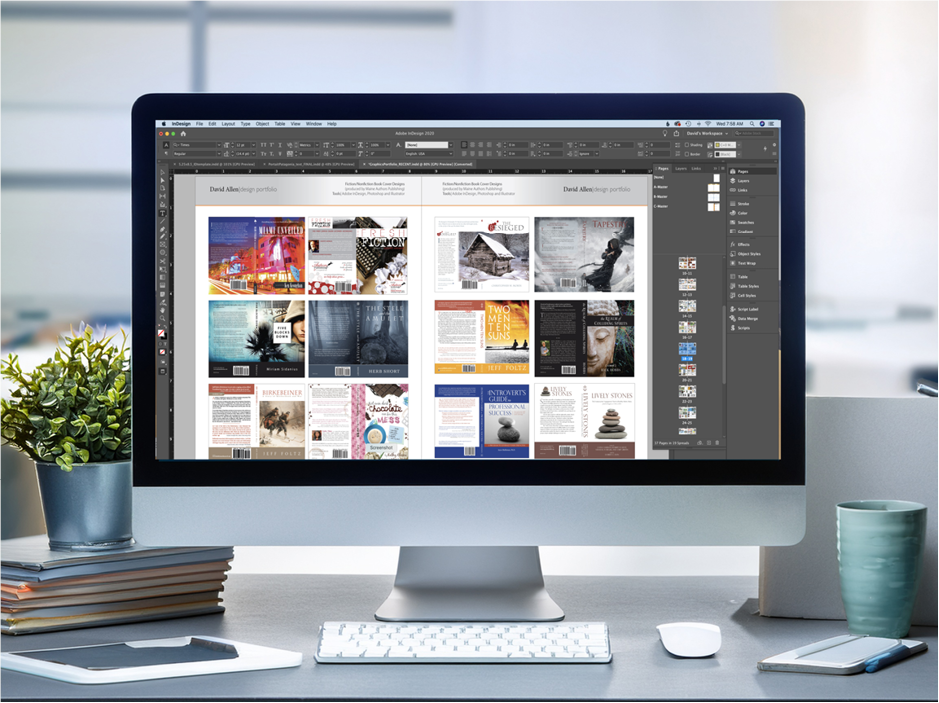The height and width of the screenshot is (703, 939).
Task: Open the Object menu
Action: click(262, 124)
